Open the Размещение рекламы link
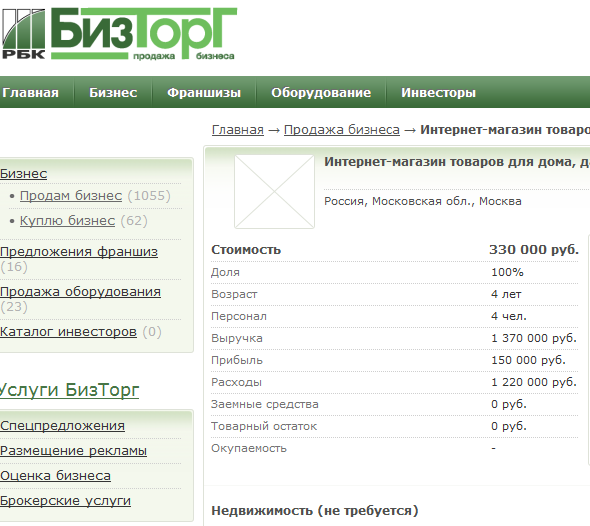The width and height of the screenshot is (590, 526). pos(73,450)
